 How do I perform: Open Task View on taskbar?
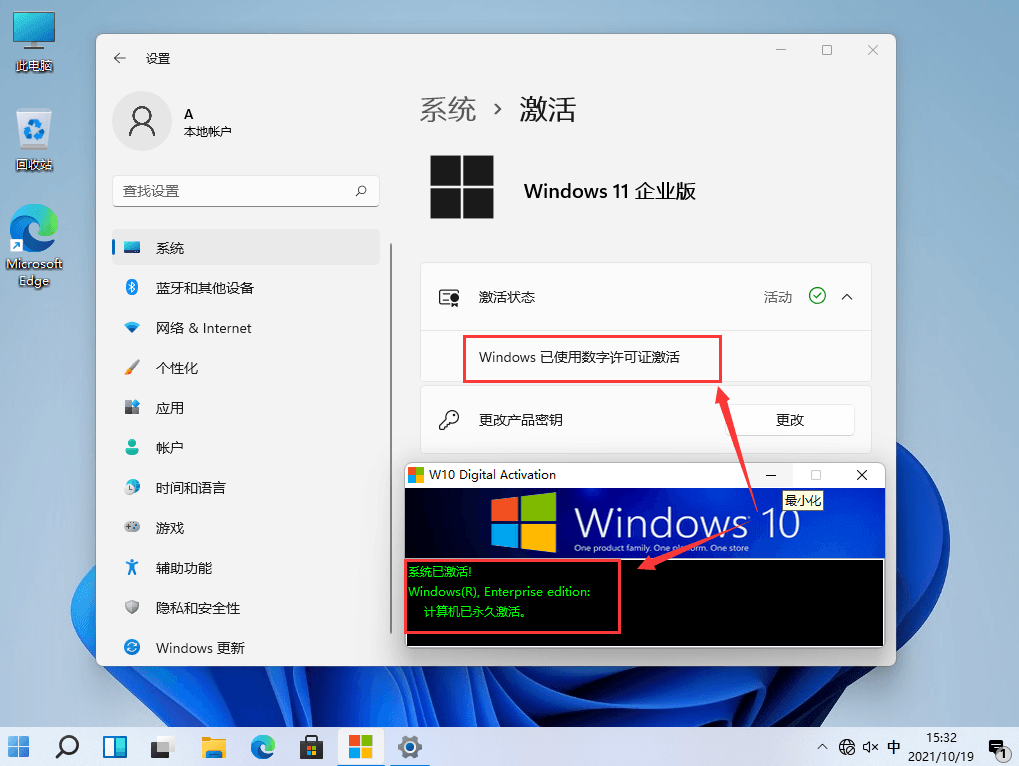pyautogui.click(x=164, y=747)
